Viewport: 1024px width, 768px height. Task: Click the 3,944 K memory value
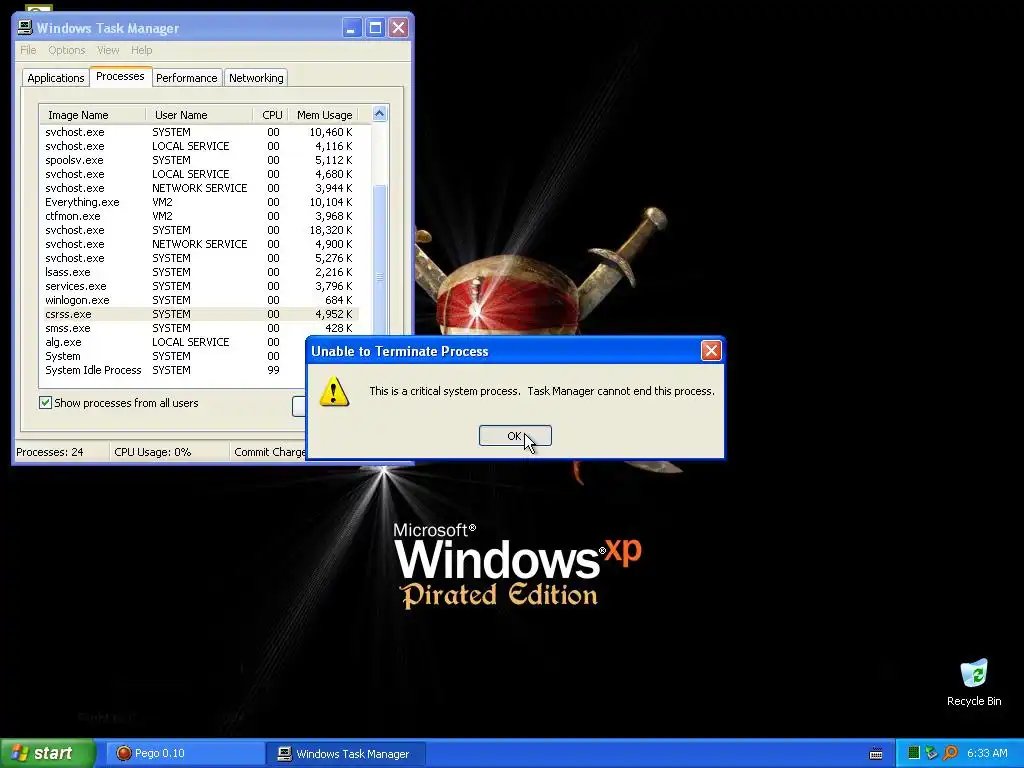334,188
